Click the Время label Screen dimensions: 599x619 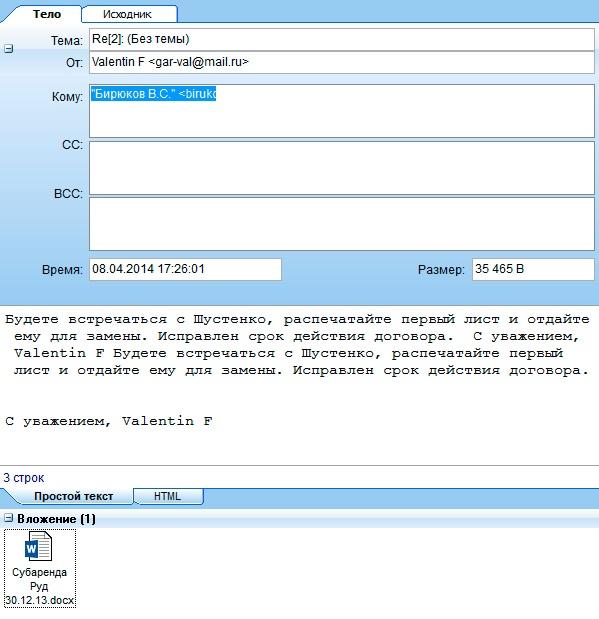point(62,270)
